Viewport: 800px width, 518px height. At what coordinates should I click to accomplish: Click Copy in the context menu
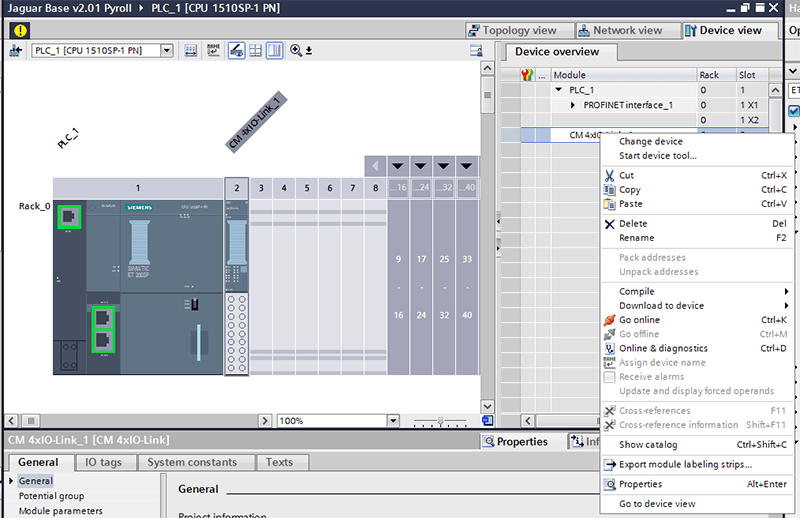(697, 190)
